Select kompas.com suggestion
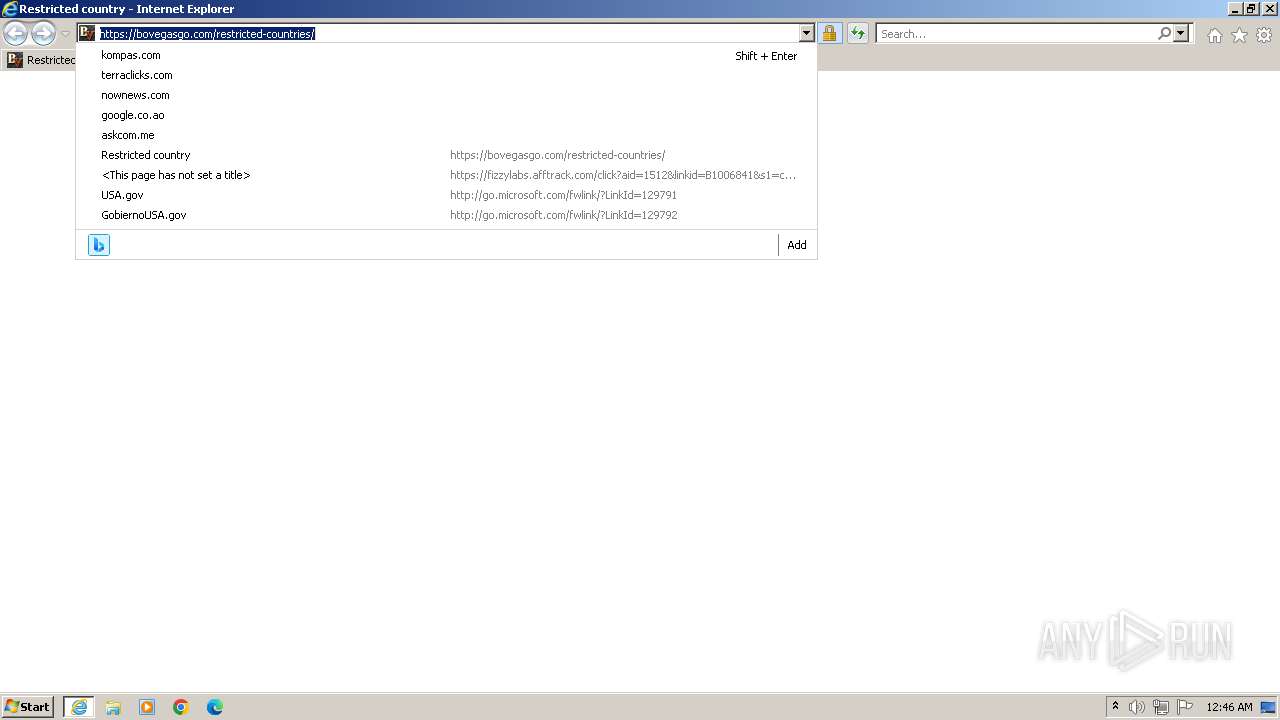Image resolution: width=1280 pixels, height=720 pixels. (446, 55)
